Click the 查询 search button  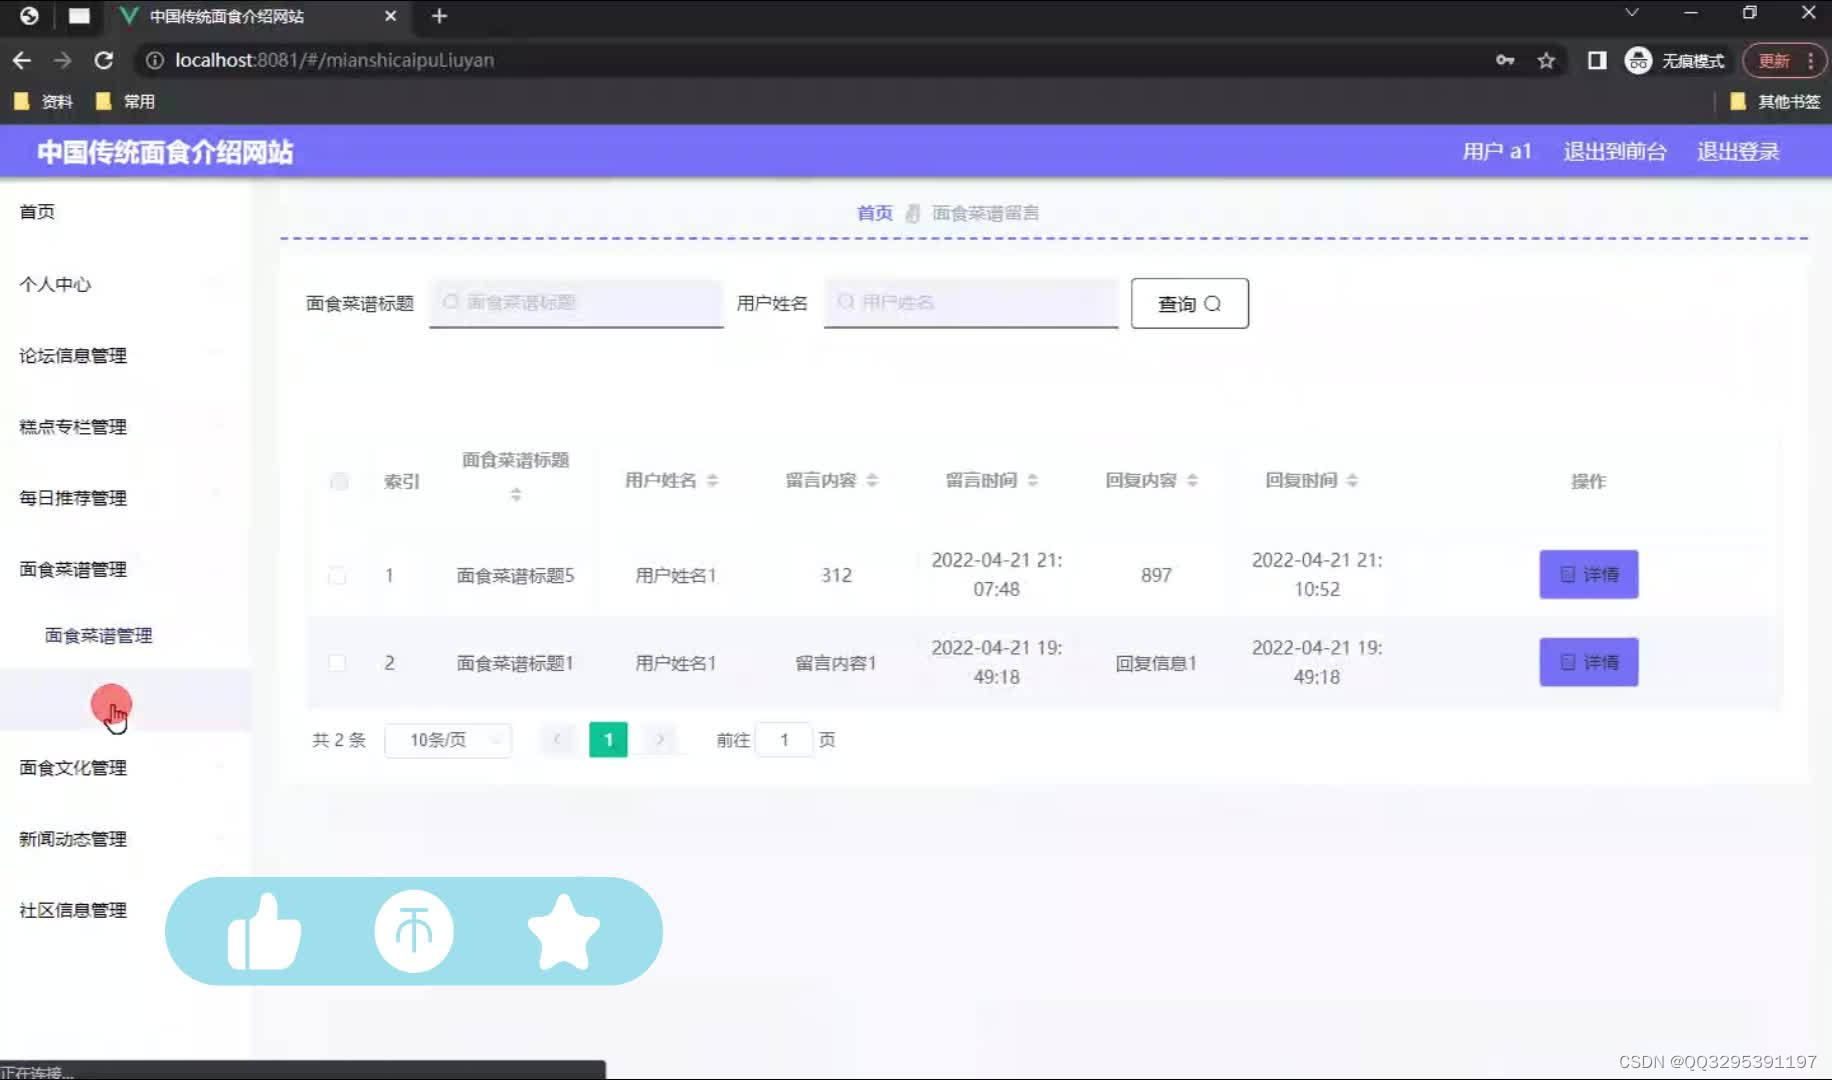click(1190, 303)
